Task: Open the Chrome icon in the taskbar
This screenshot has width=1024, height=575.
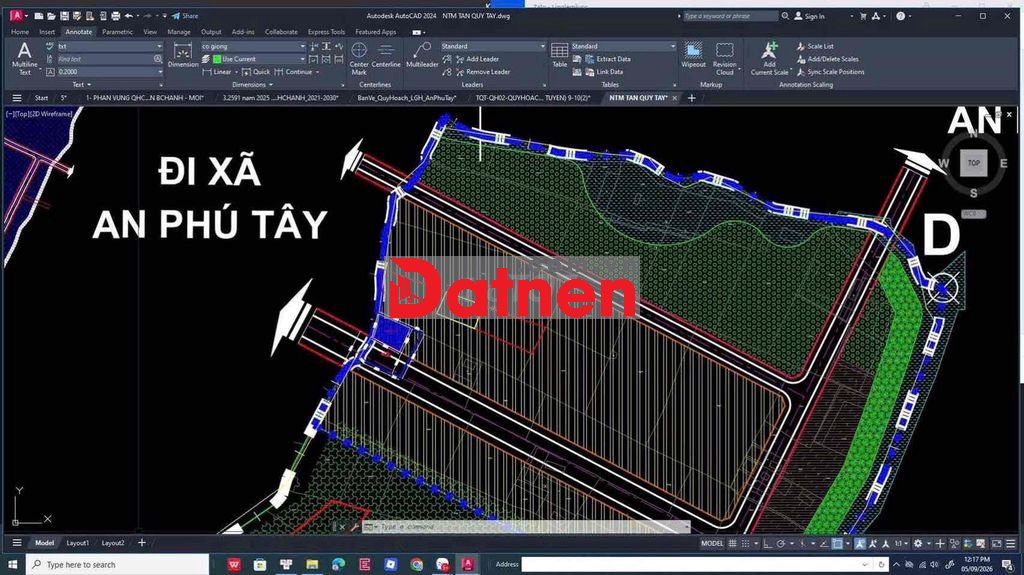Action: (417, 564)
